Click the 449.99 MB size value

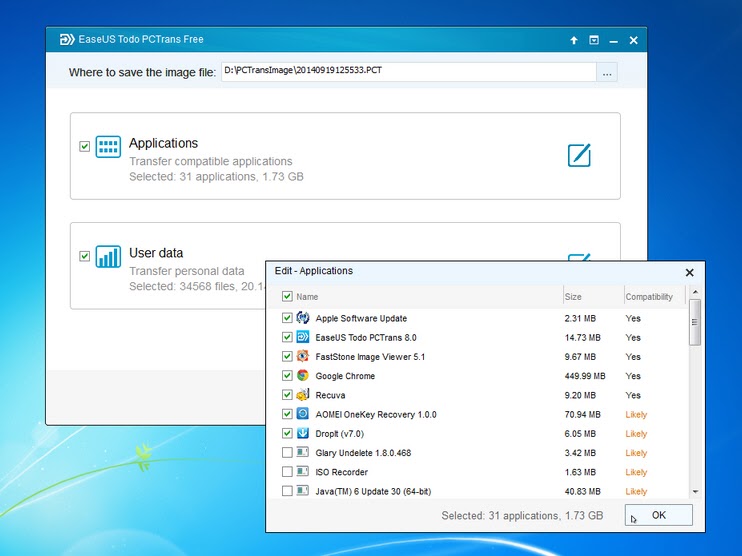pos(585,376)
